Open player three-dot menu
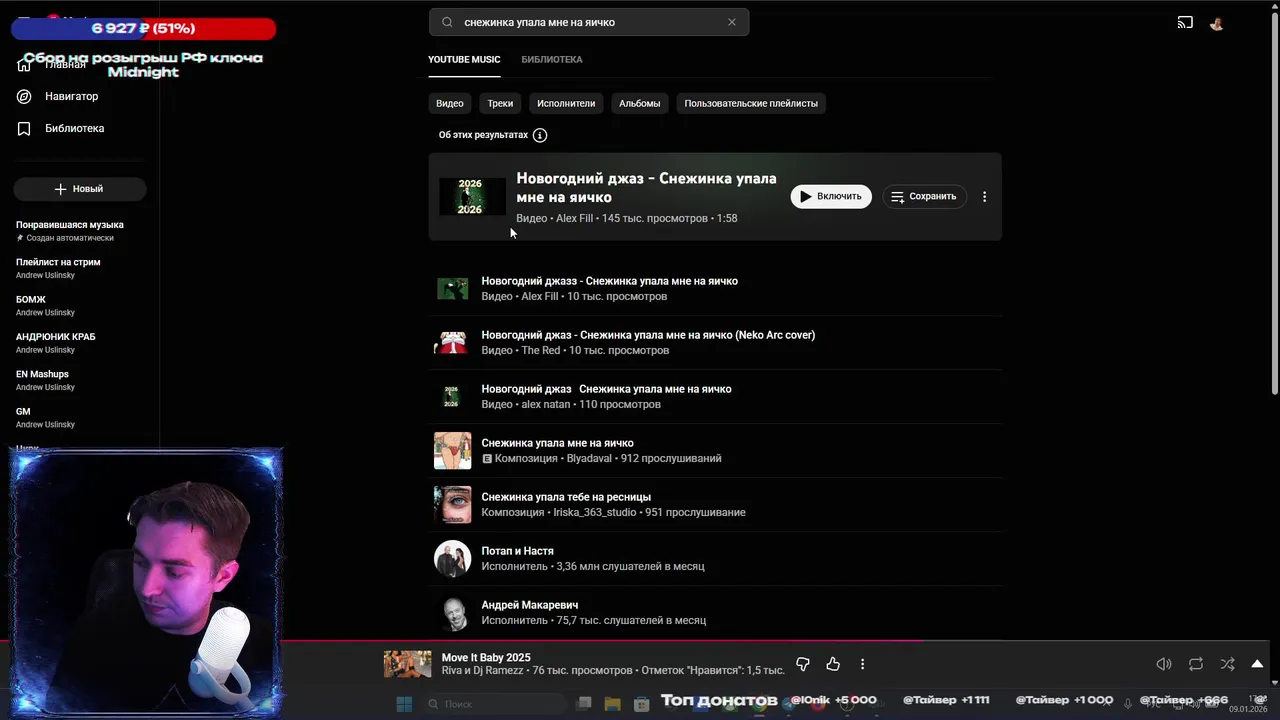The height and width of the screenshot is (720, 1280). [x=862, y=664]
